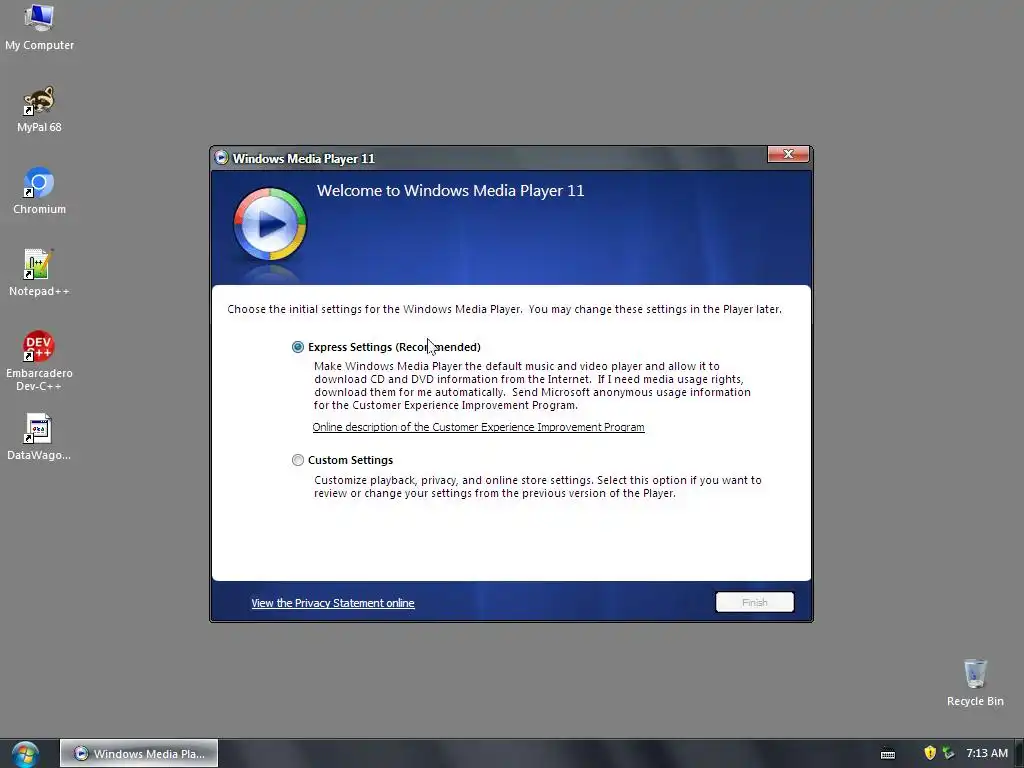Open Customer Experience Improvement Program description link
This screenshot has width=1024, height=768.
point(478,427)
